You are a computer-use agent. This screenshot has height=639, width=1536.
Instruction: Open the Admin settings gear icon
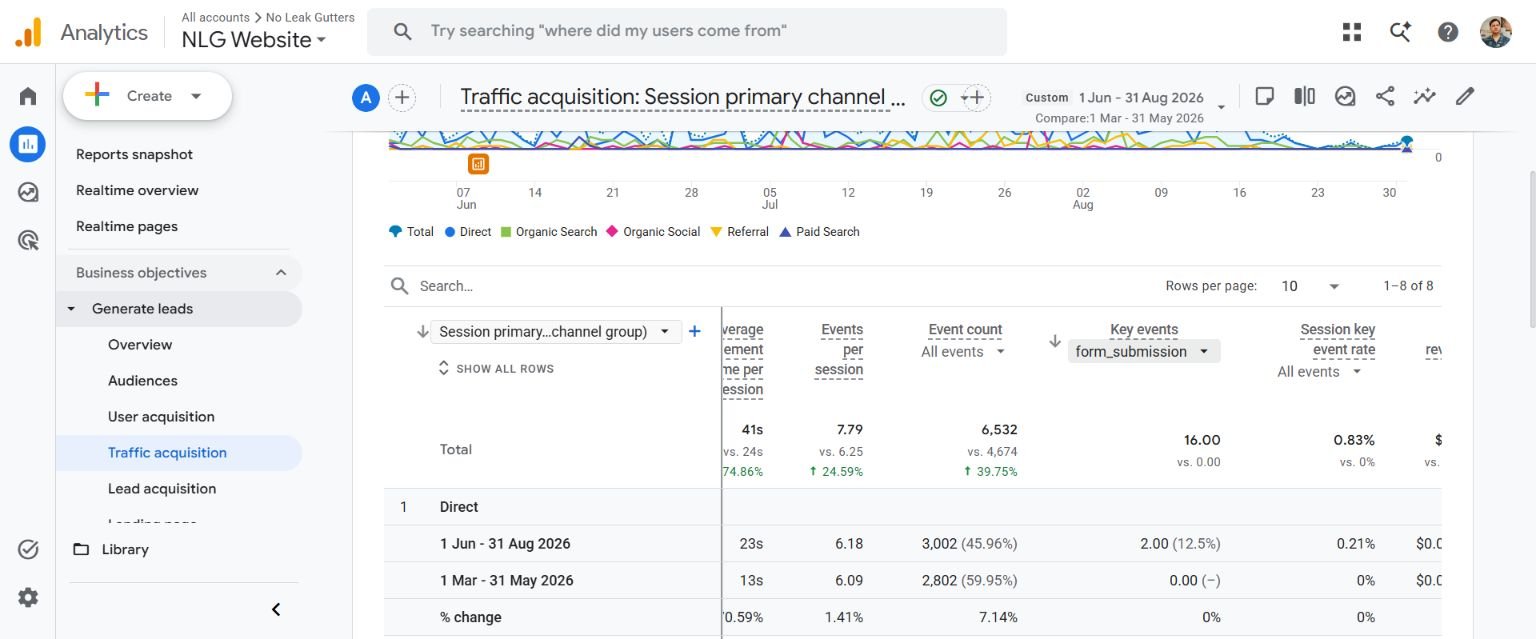click(28, 597)
